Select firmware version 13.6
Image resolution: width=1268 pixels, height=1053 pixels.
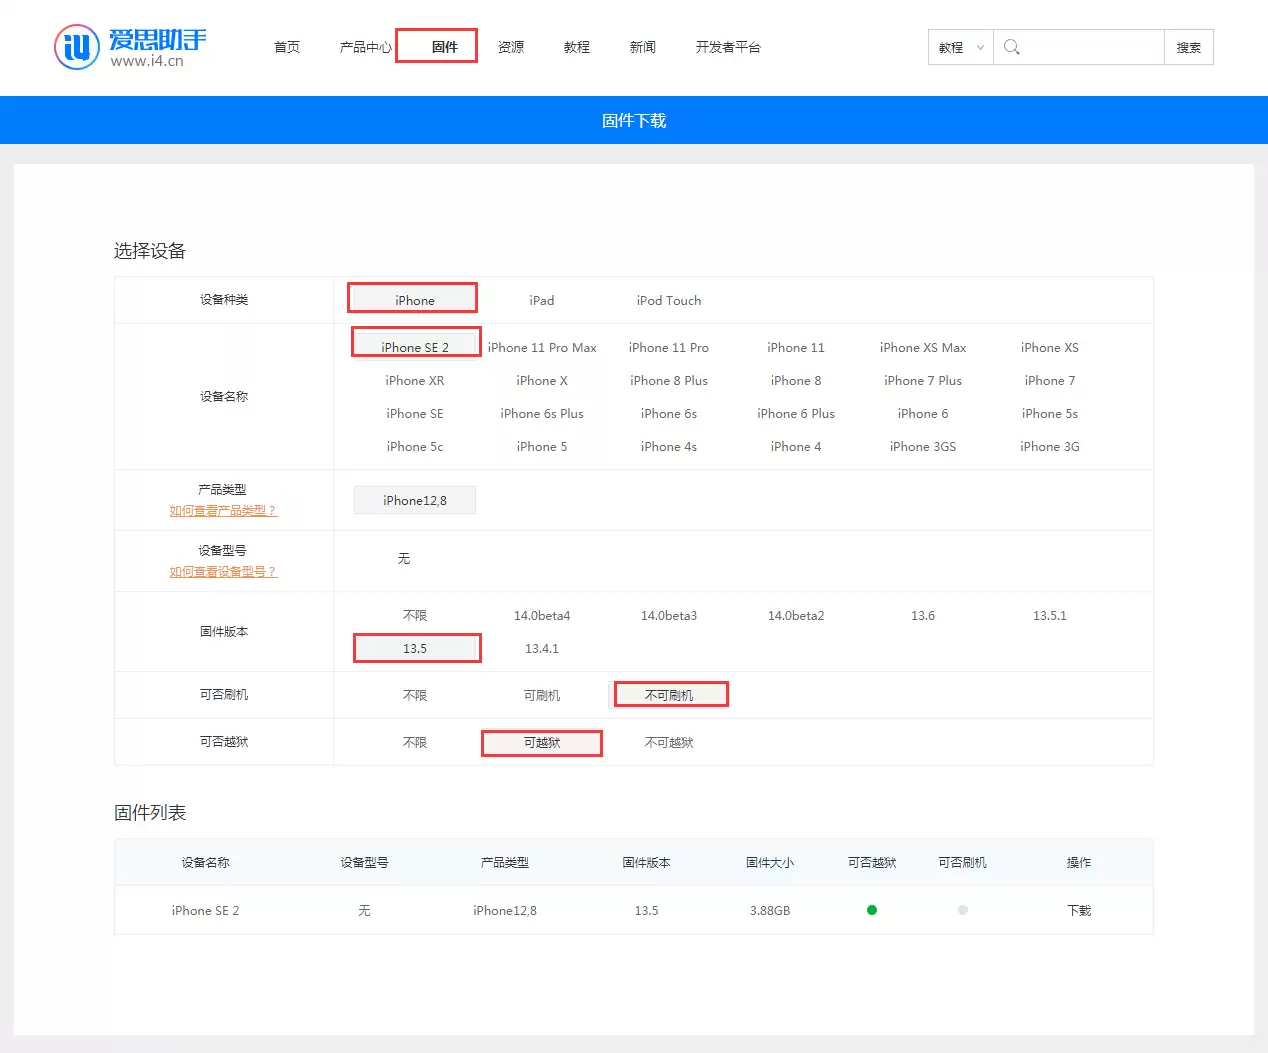(x=923, y=616)
